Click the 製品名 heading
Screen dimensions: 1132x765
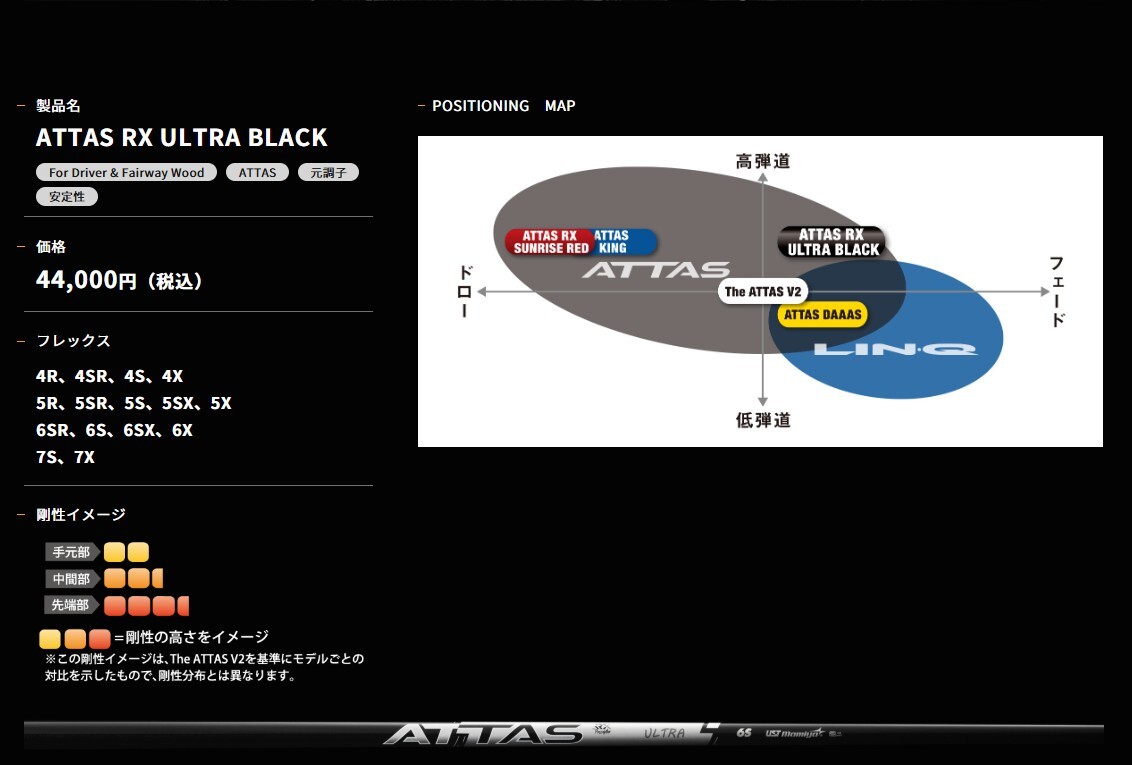(x=58, y=105)
